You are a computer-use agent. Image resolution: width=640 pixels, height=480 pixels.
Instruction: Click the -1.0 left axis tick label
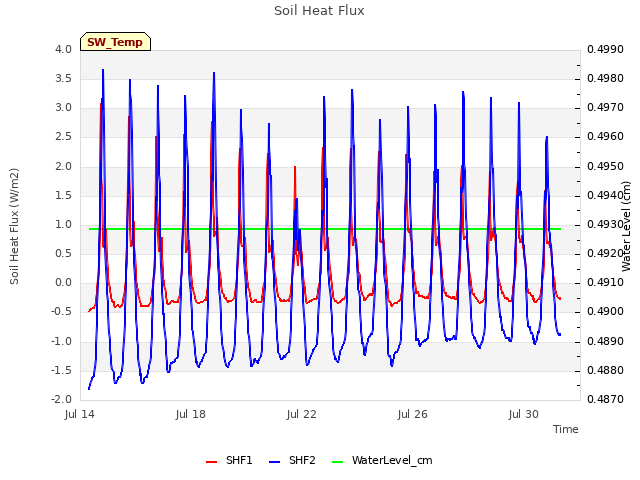pos(62,341)
